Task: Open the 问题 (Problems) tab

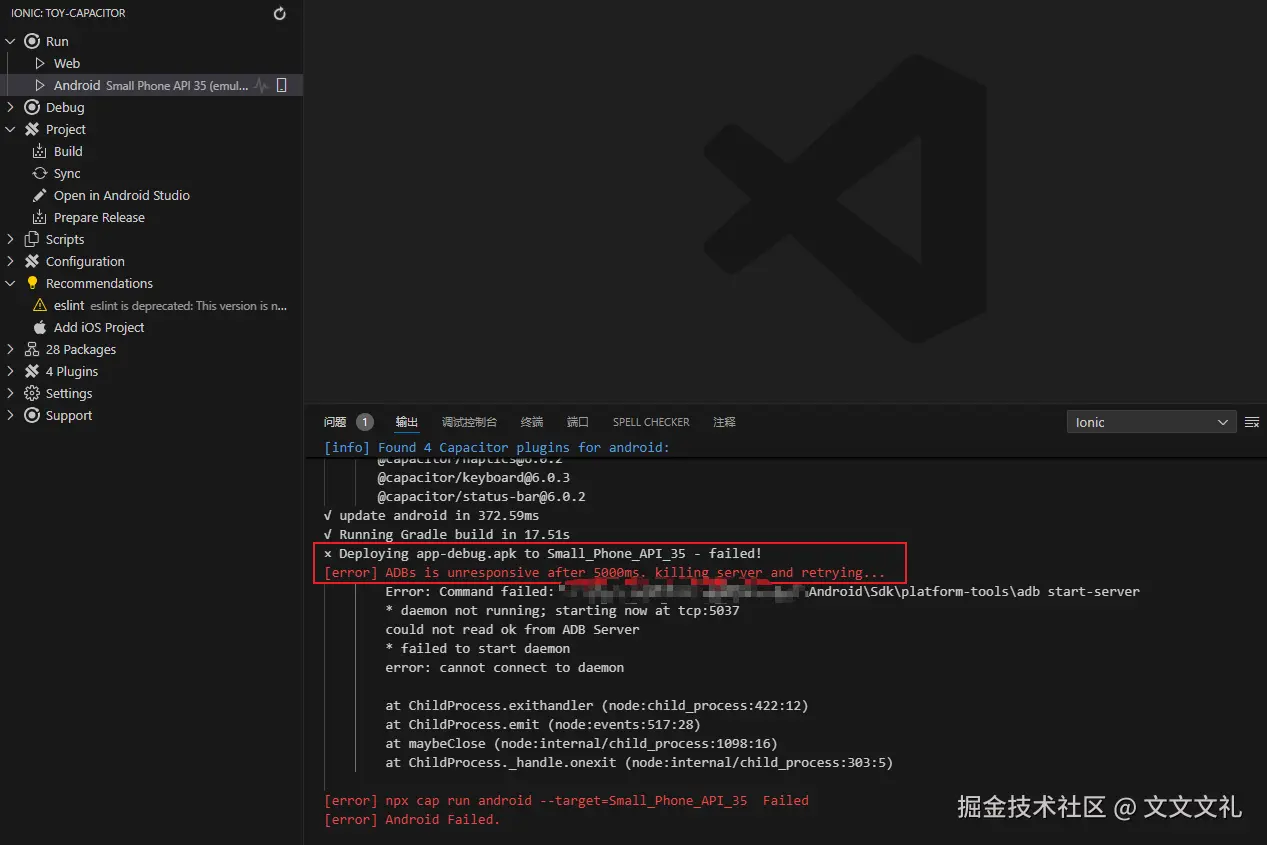Action: tap(335, 422)
